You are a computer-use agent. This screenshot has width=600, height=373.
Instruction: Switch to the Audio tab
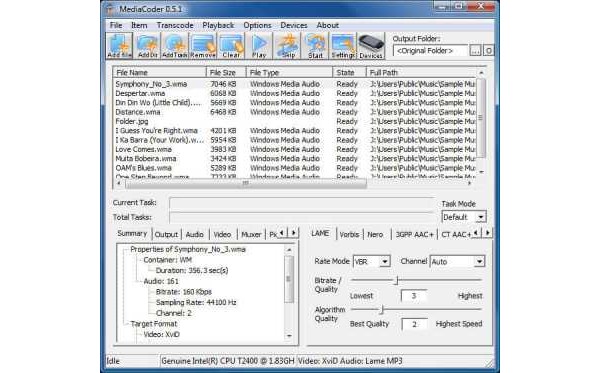pos(194,234)
